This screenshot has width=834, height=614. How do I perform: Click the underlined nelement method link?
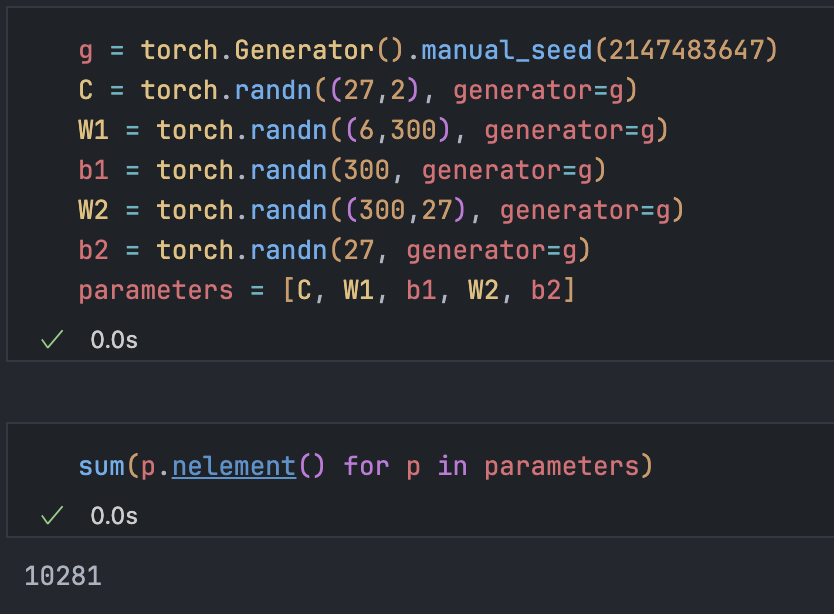234,466
